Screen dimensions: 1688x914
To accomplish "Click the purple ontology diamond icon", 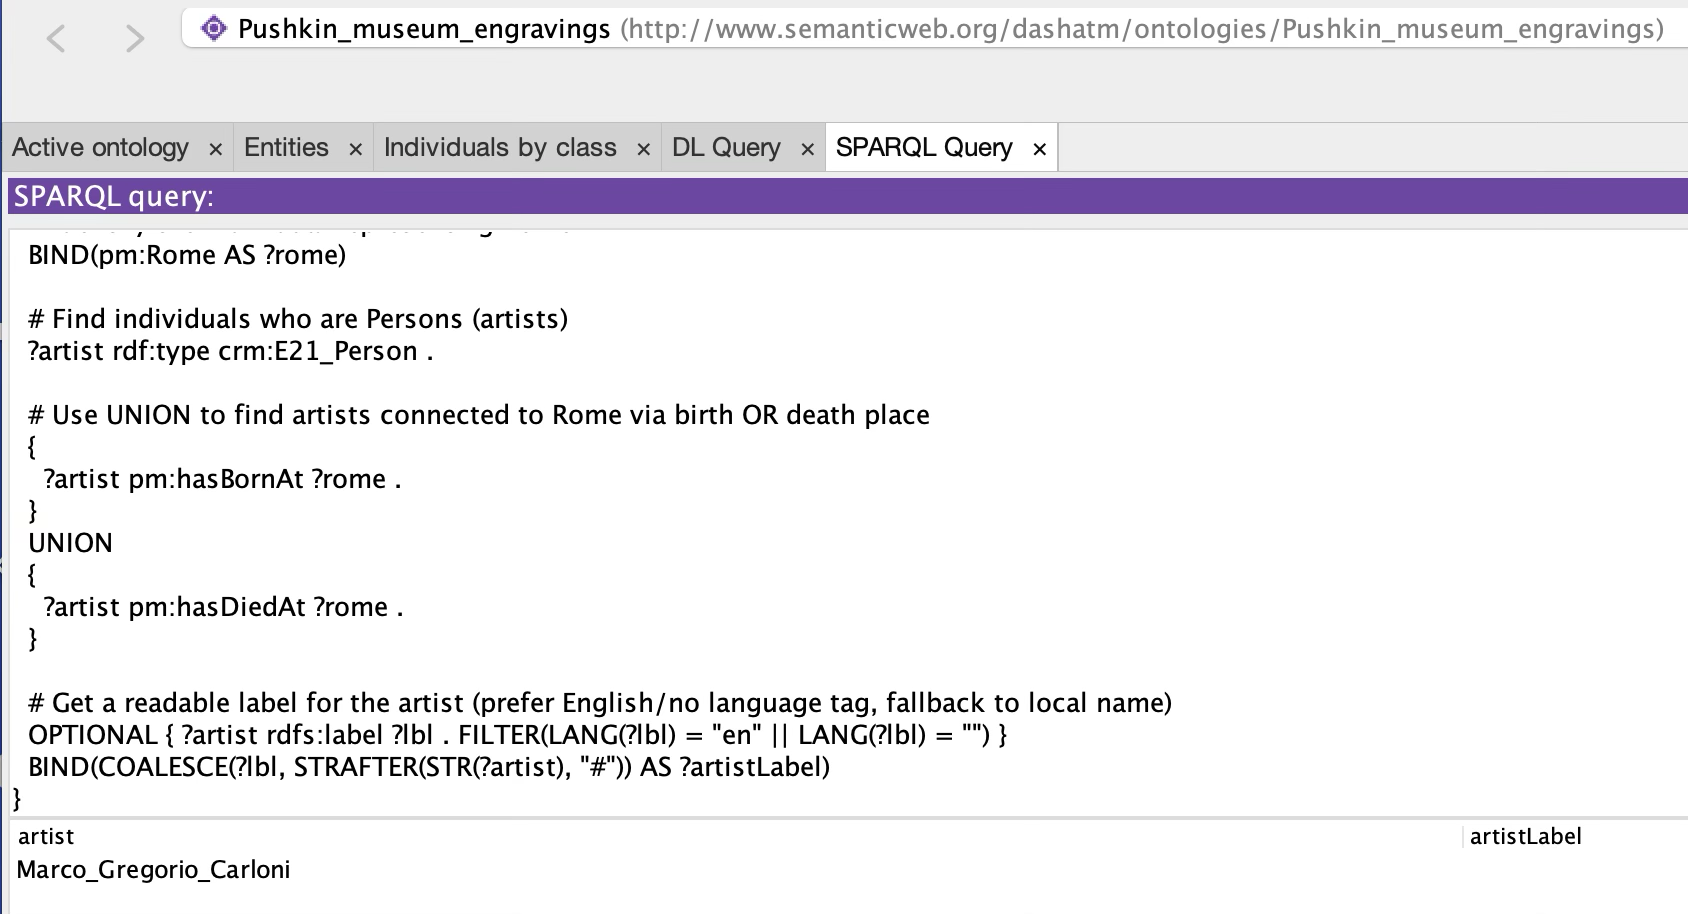I will click(x=213, y=29).
